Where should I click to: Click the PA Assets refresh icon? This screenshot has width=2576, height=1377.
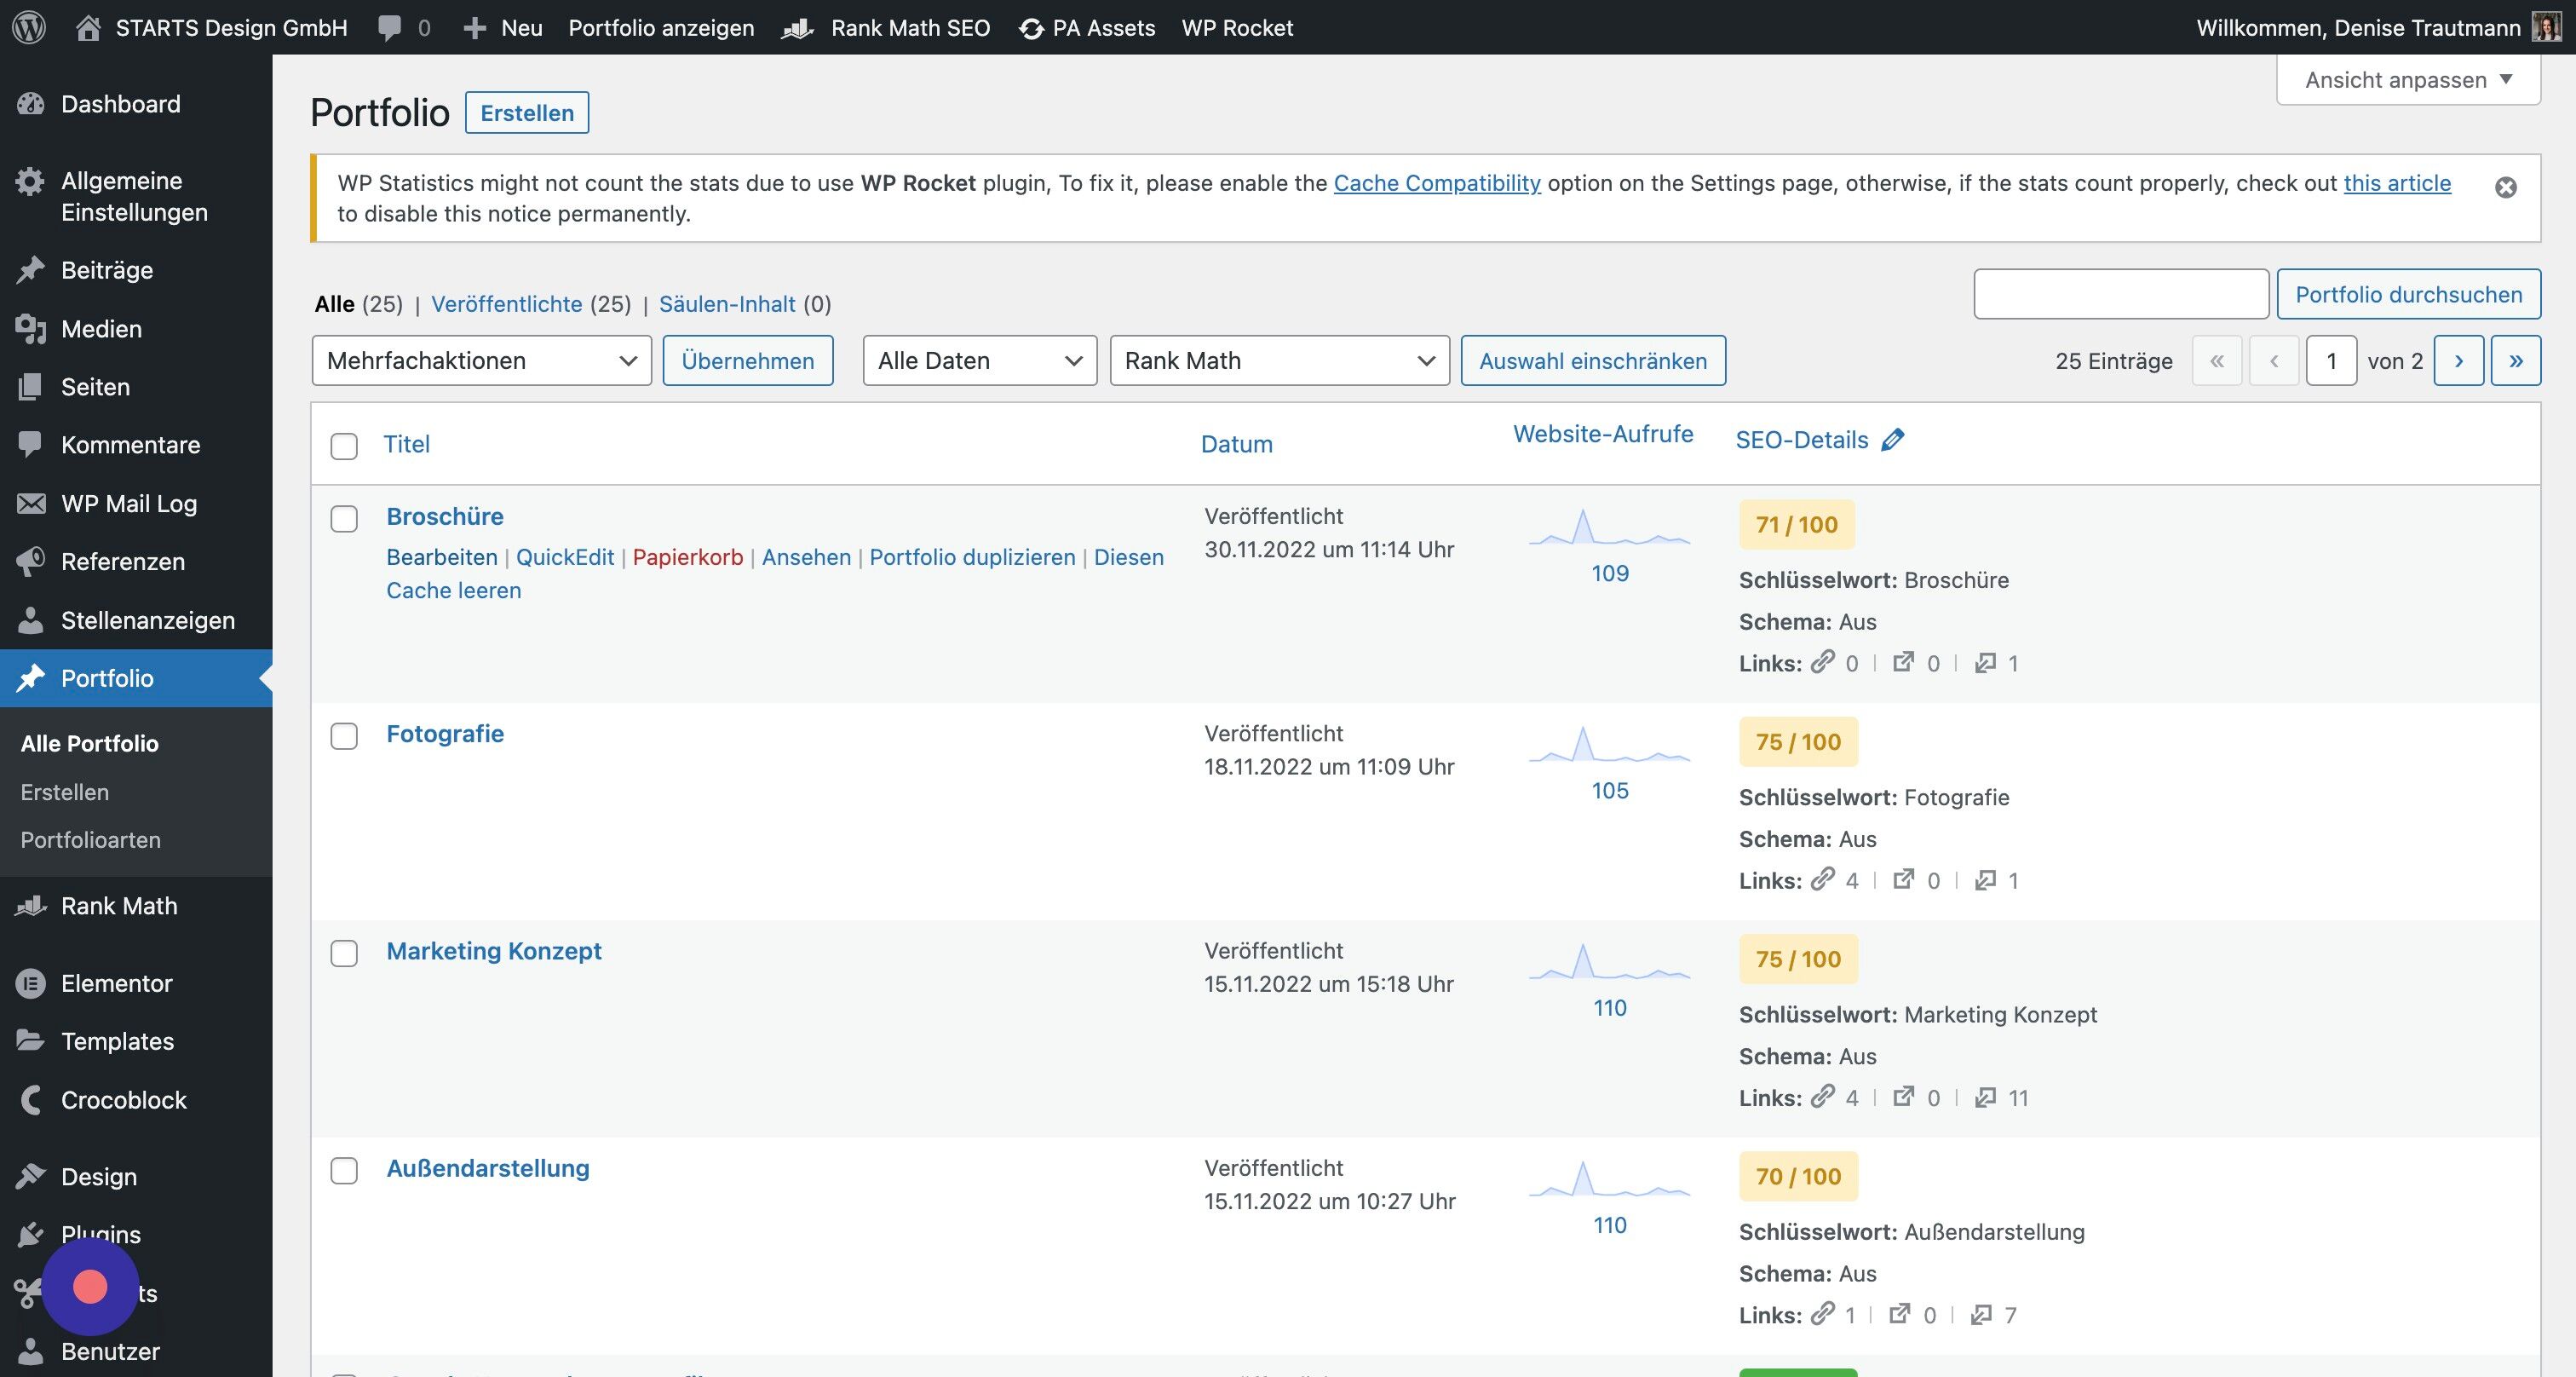1031,29
